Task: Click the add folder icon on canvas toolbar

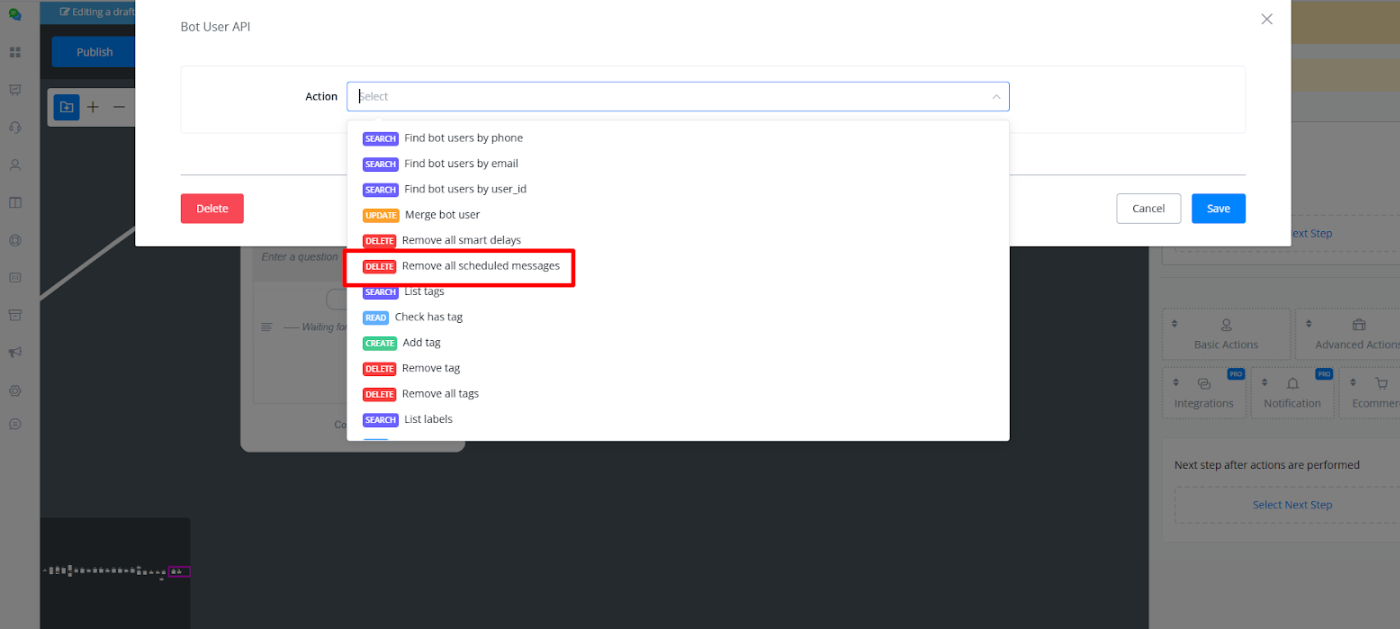Action: point(66,107)
